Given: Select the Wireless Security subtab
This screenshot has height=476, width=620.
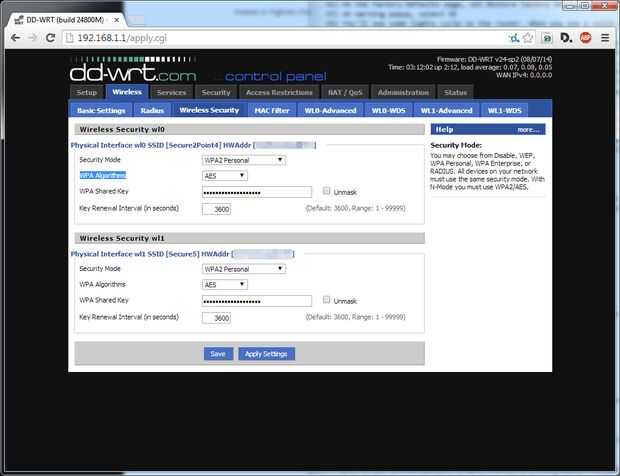Looking at the screenshot, I should (209, 110).
